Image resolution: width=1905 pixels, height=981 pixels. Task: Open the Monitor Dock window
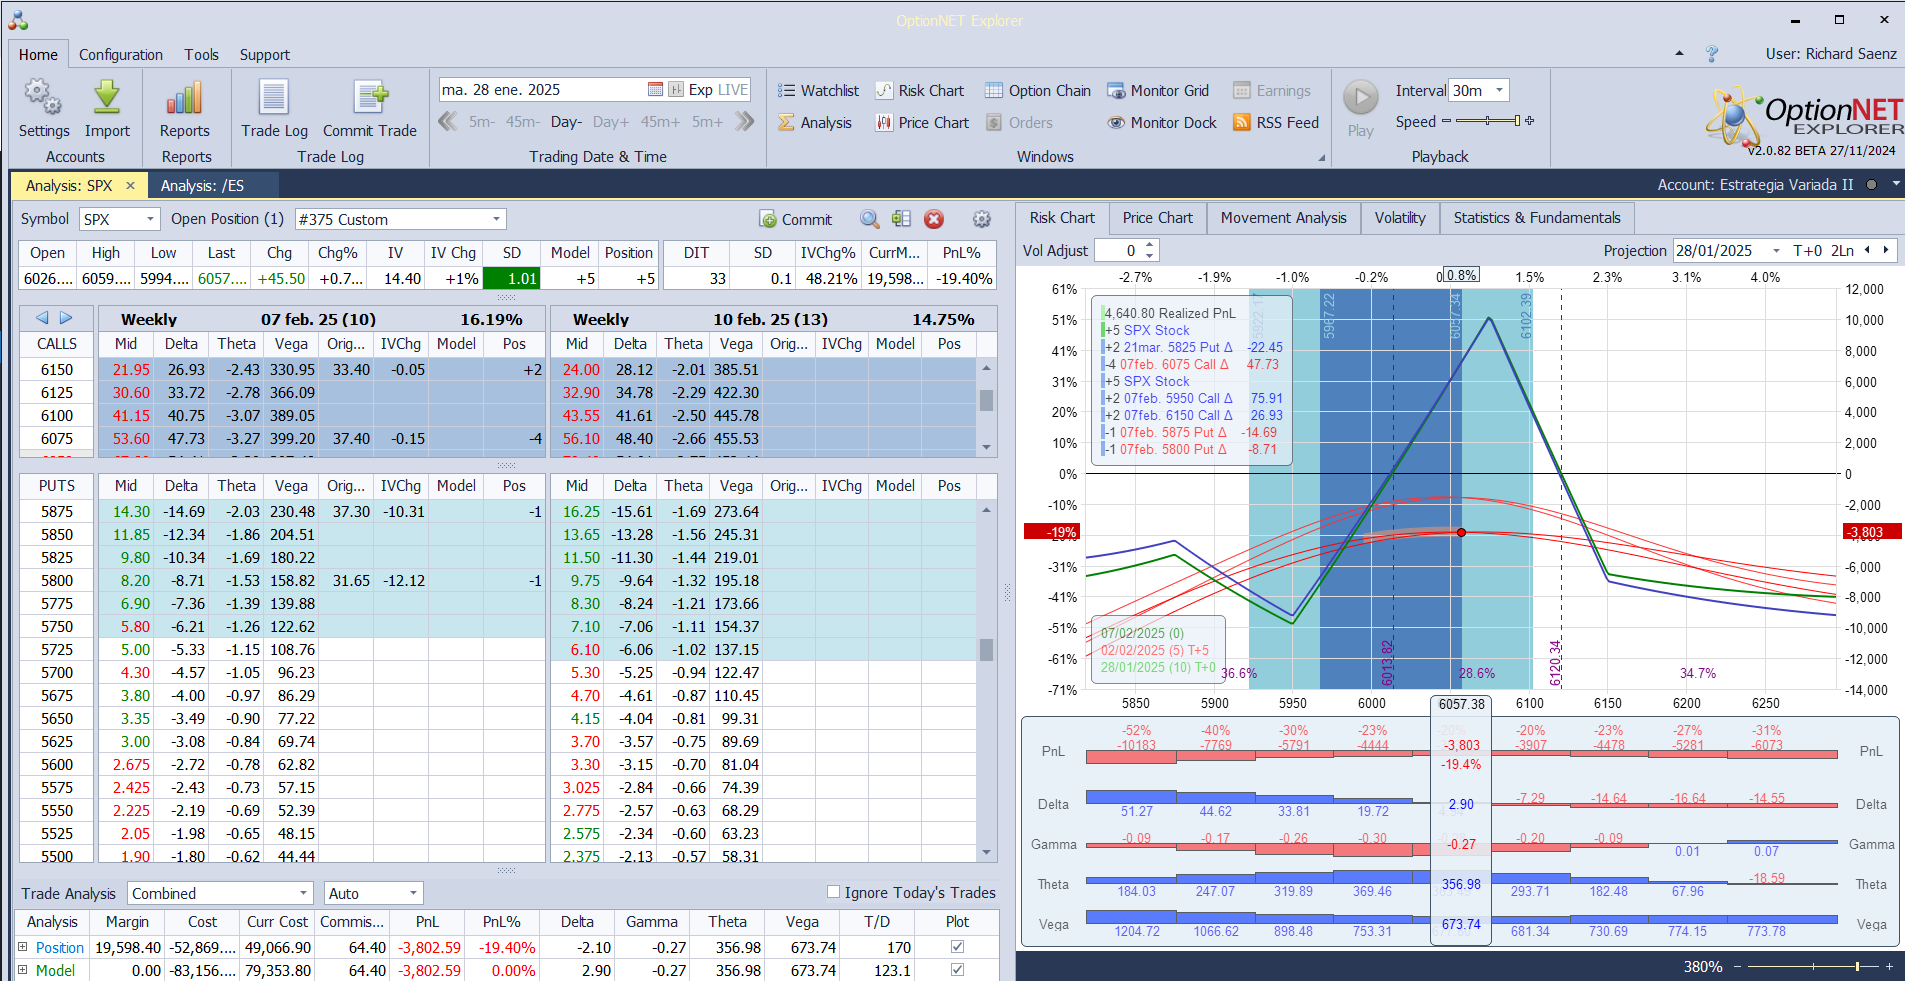coord(1162,123)
